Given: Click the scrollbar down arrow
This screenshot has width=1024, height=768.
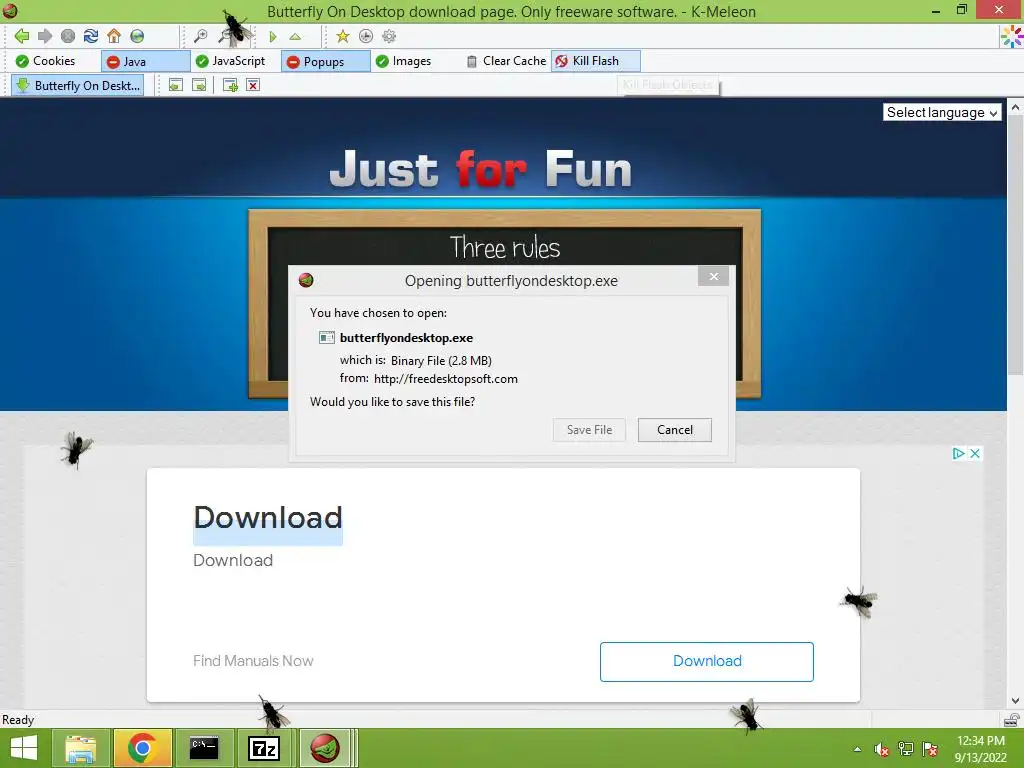Looking at the screenshot, I should click(x=1016, y=701).
